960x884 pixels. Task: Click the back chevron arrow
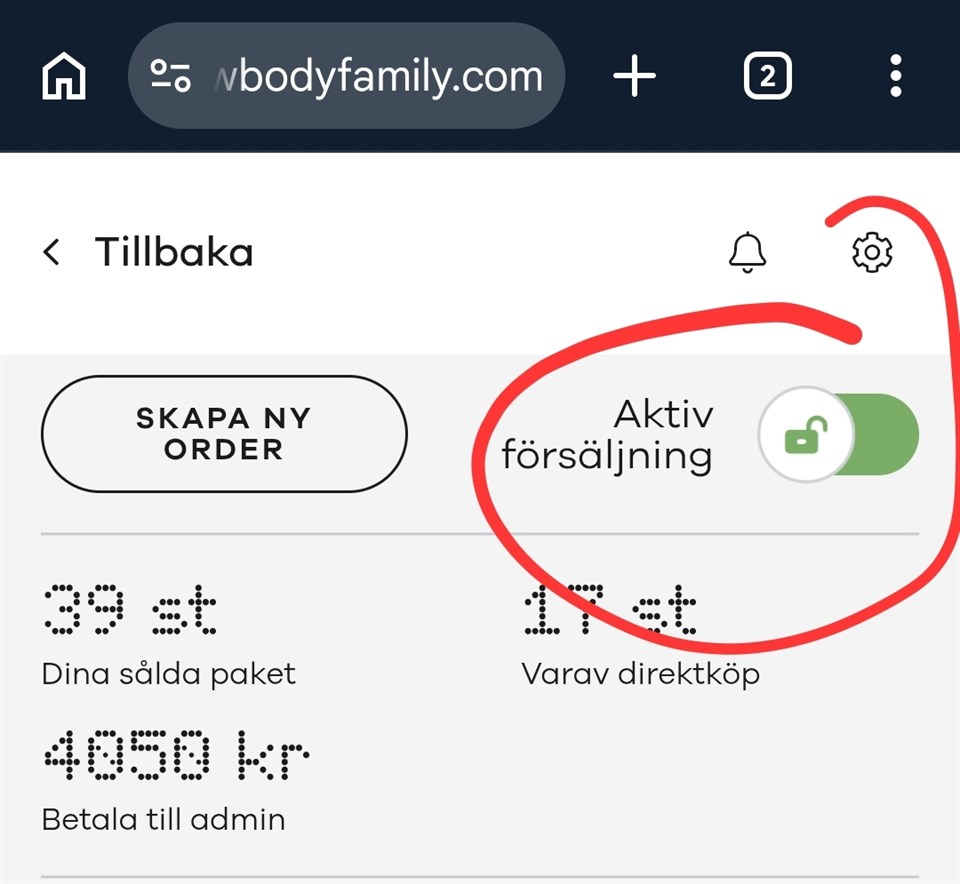52,252
